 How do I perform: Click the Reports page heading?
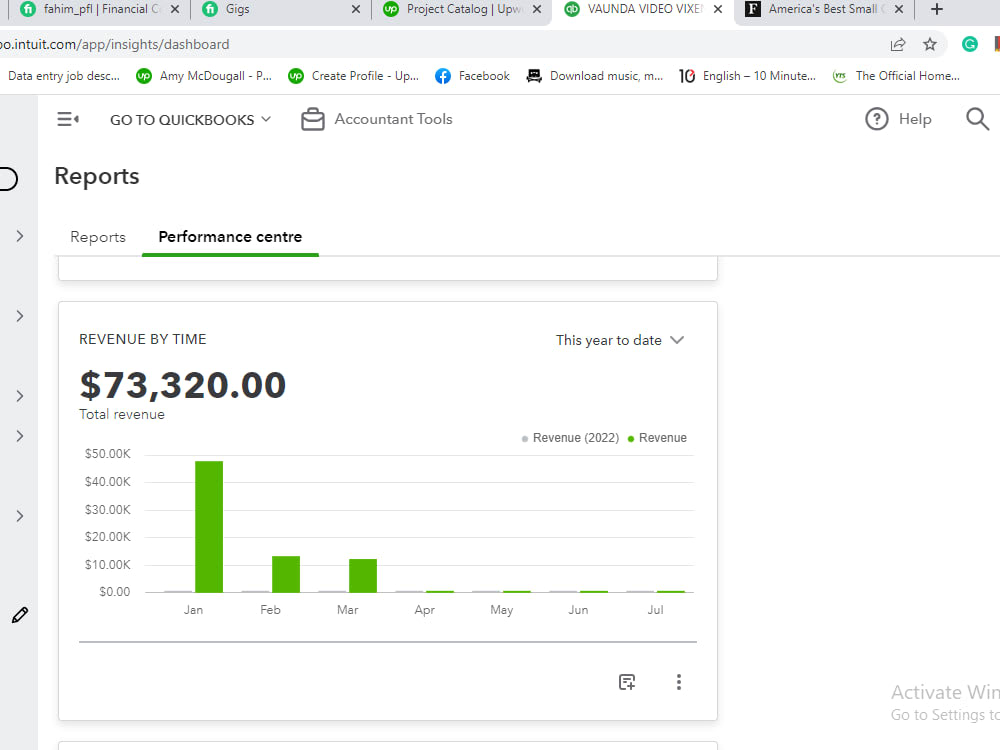click(x=97, y=176)
